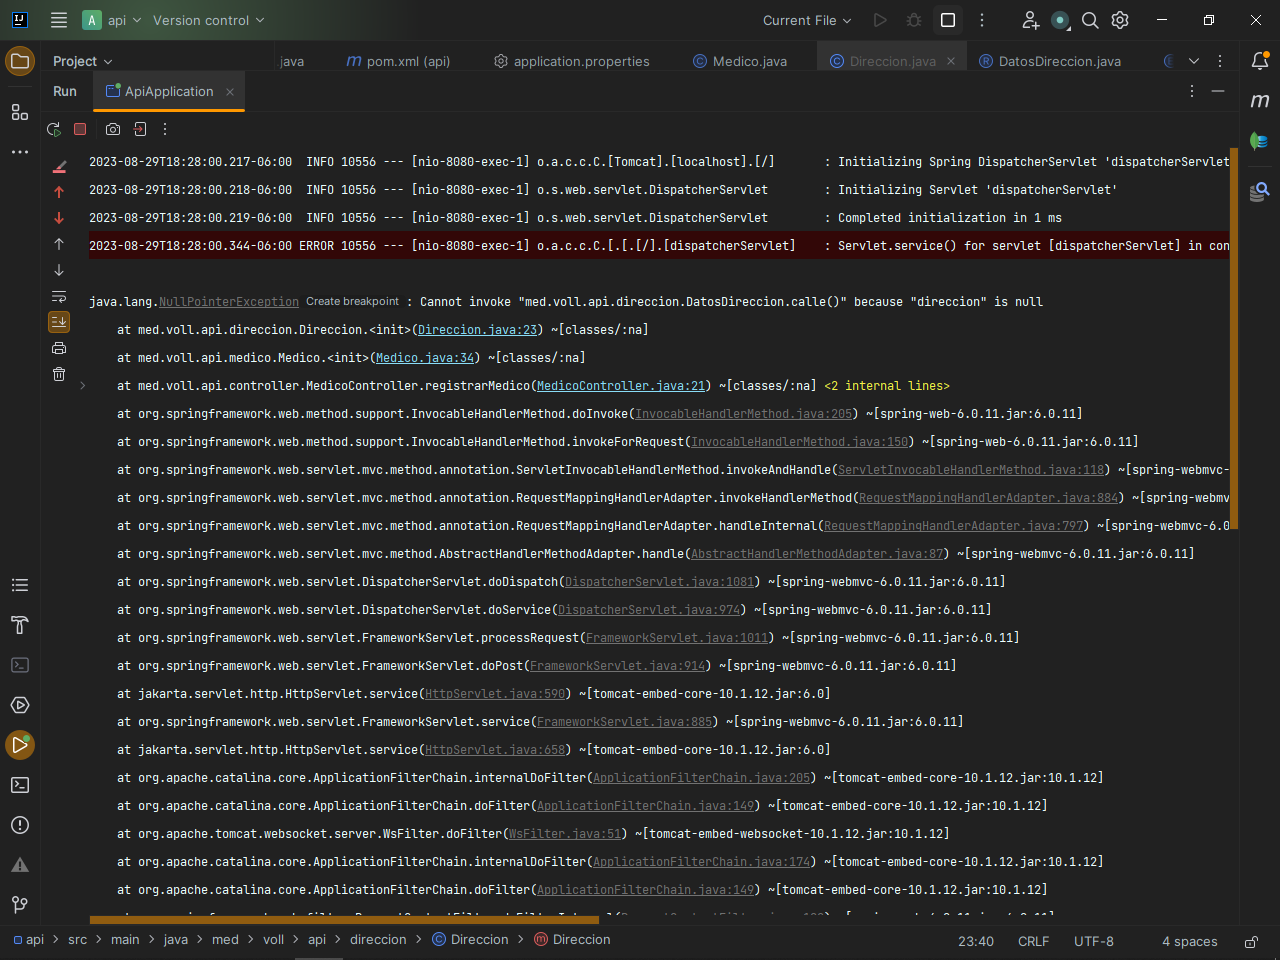Viewport: 1280px width, 960px height.
Task: Switch to pom.xml (api) tab
Action: 398,61
